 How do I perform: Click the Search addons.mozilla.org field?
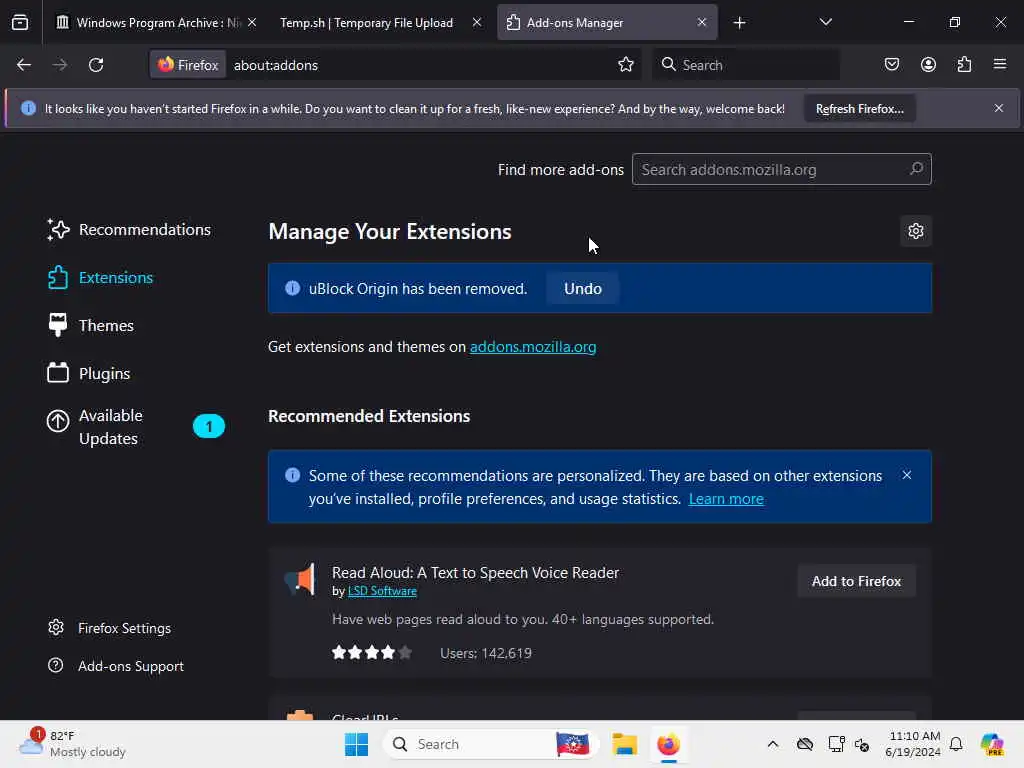(x=781, y=169)
